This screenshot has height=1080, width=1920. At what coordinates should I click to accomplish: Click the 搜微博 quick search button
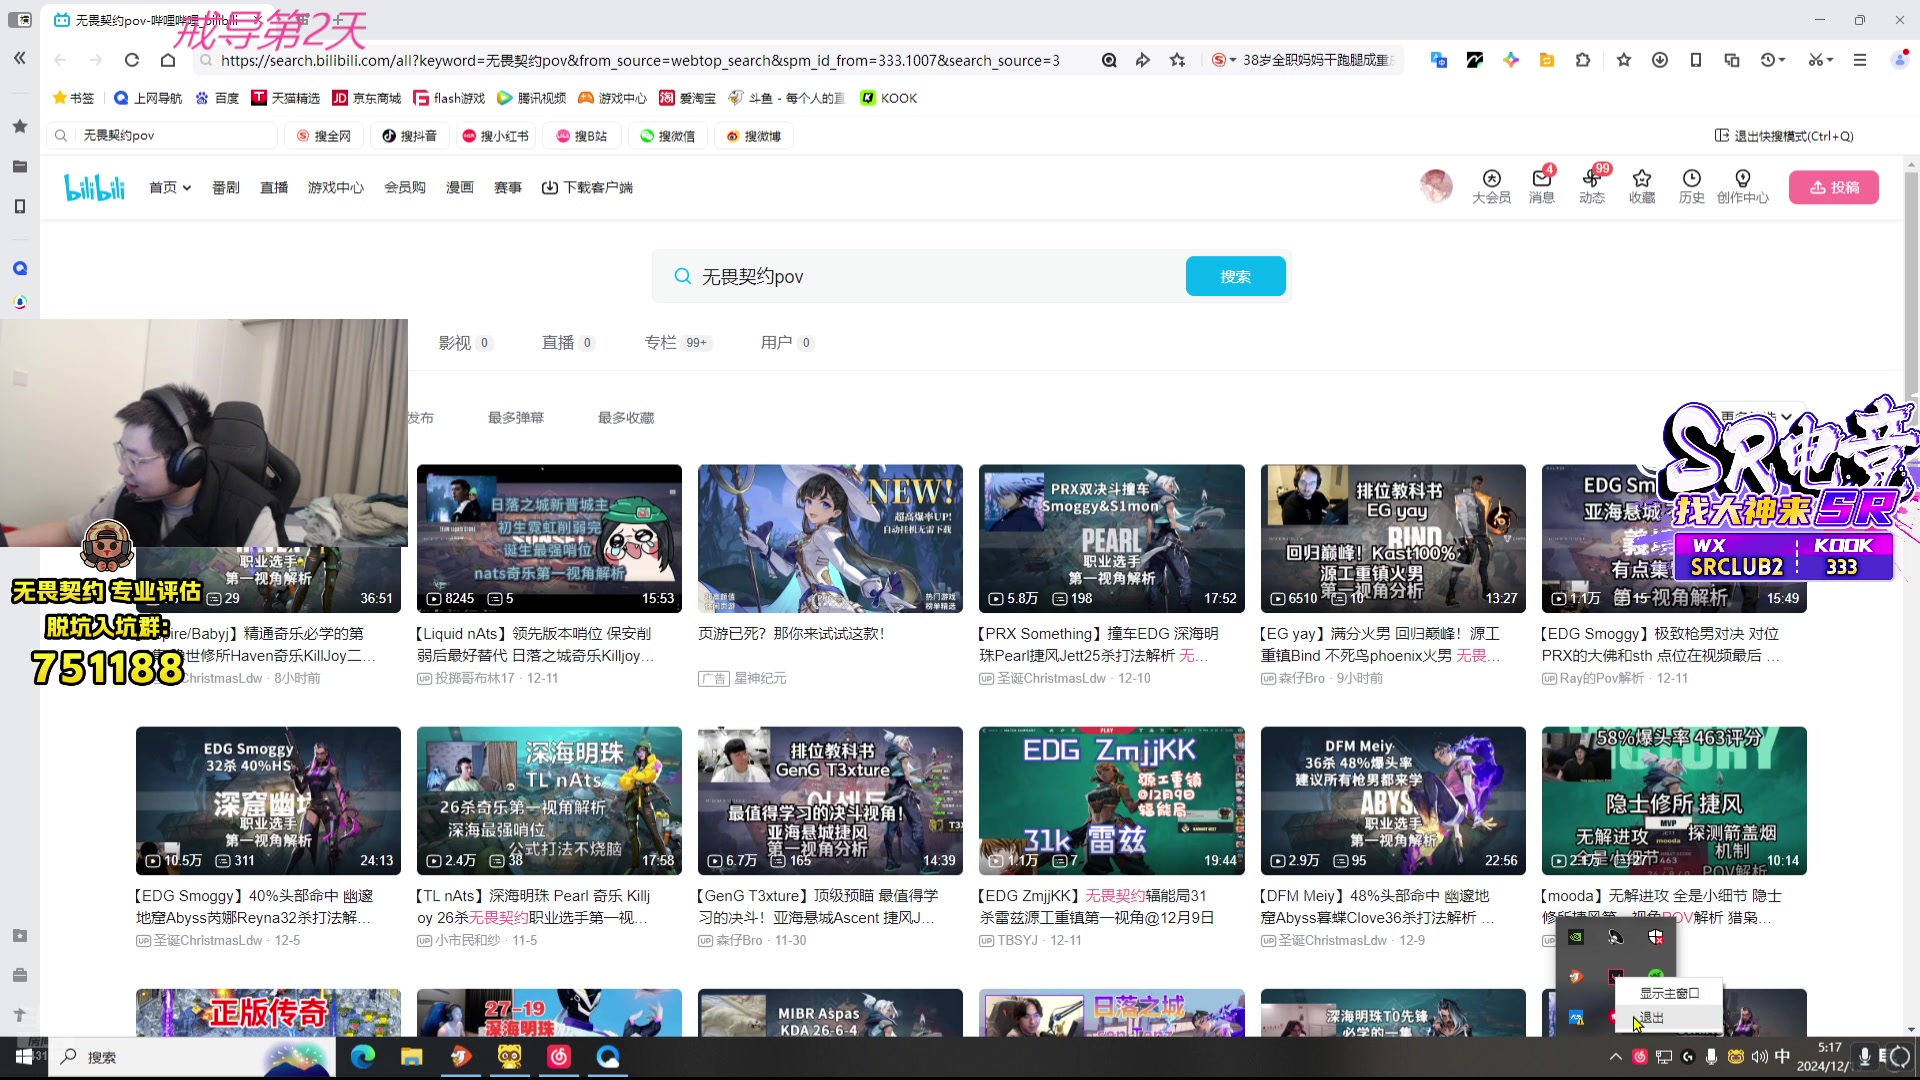754,136
